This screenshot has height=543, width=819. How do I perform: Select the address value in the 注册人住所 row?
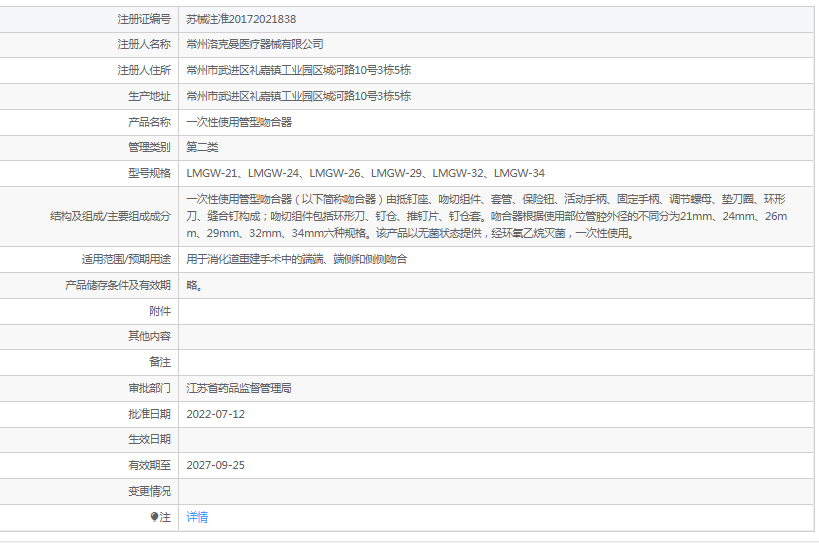(x=299, y=70)
